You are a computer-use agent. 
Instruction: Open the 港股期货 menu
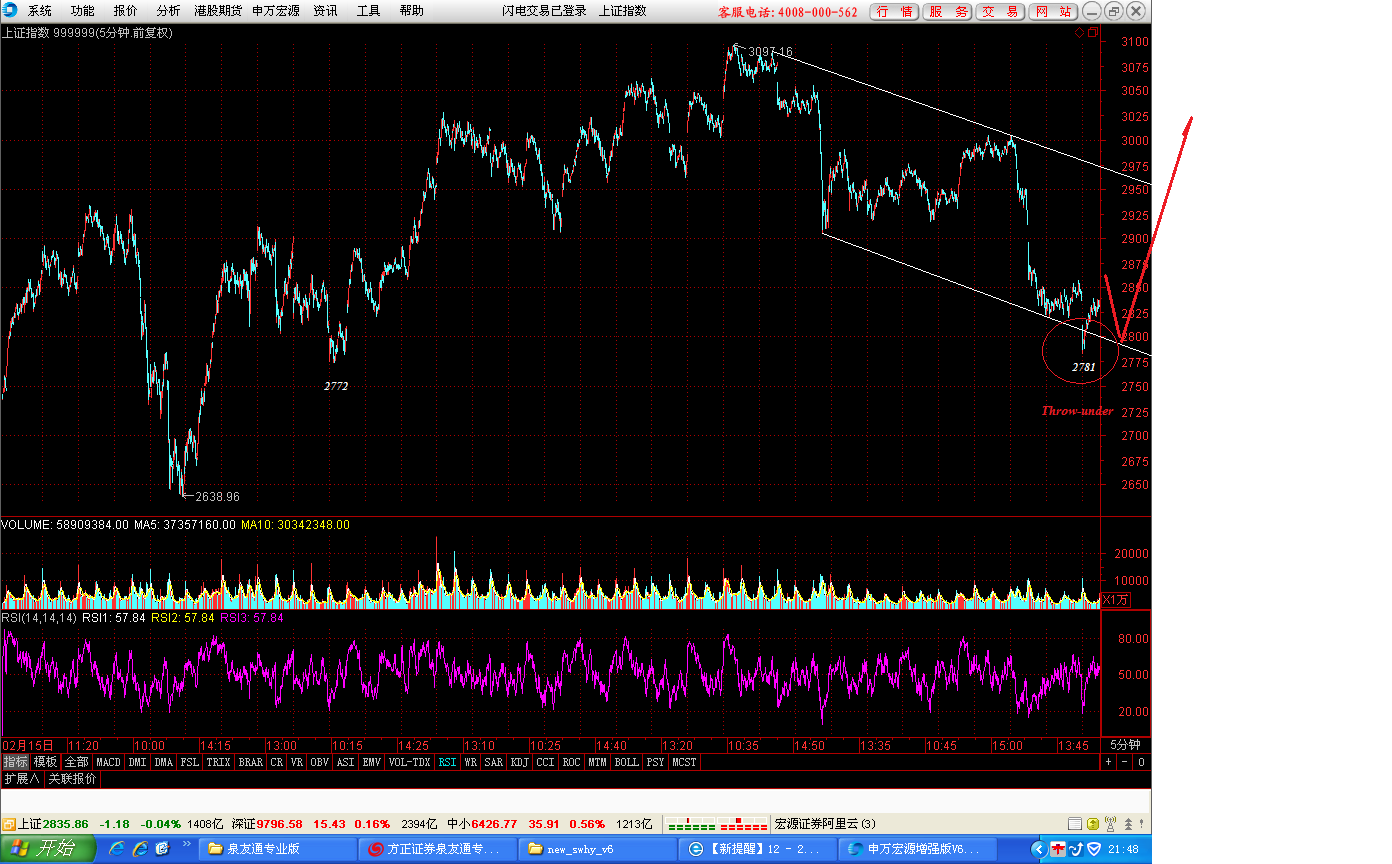tap(219, 11)
